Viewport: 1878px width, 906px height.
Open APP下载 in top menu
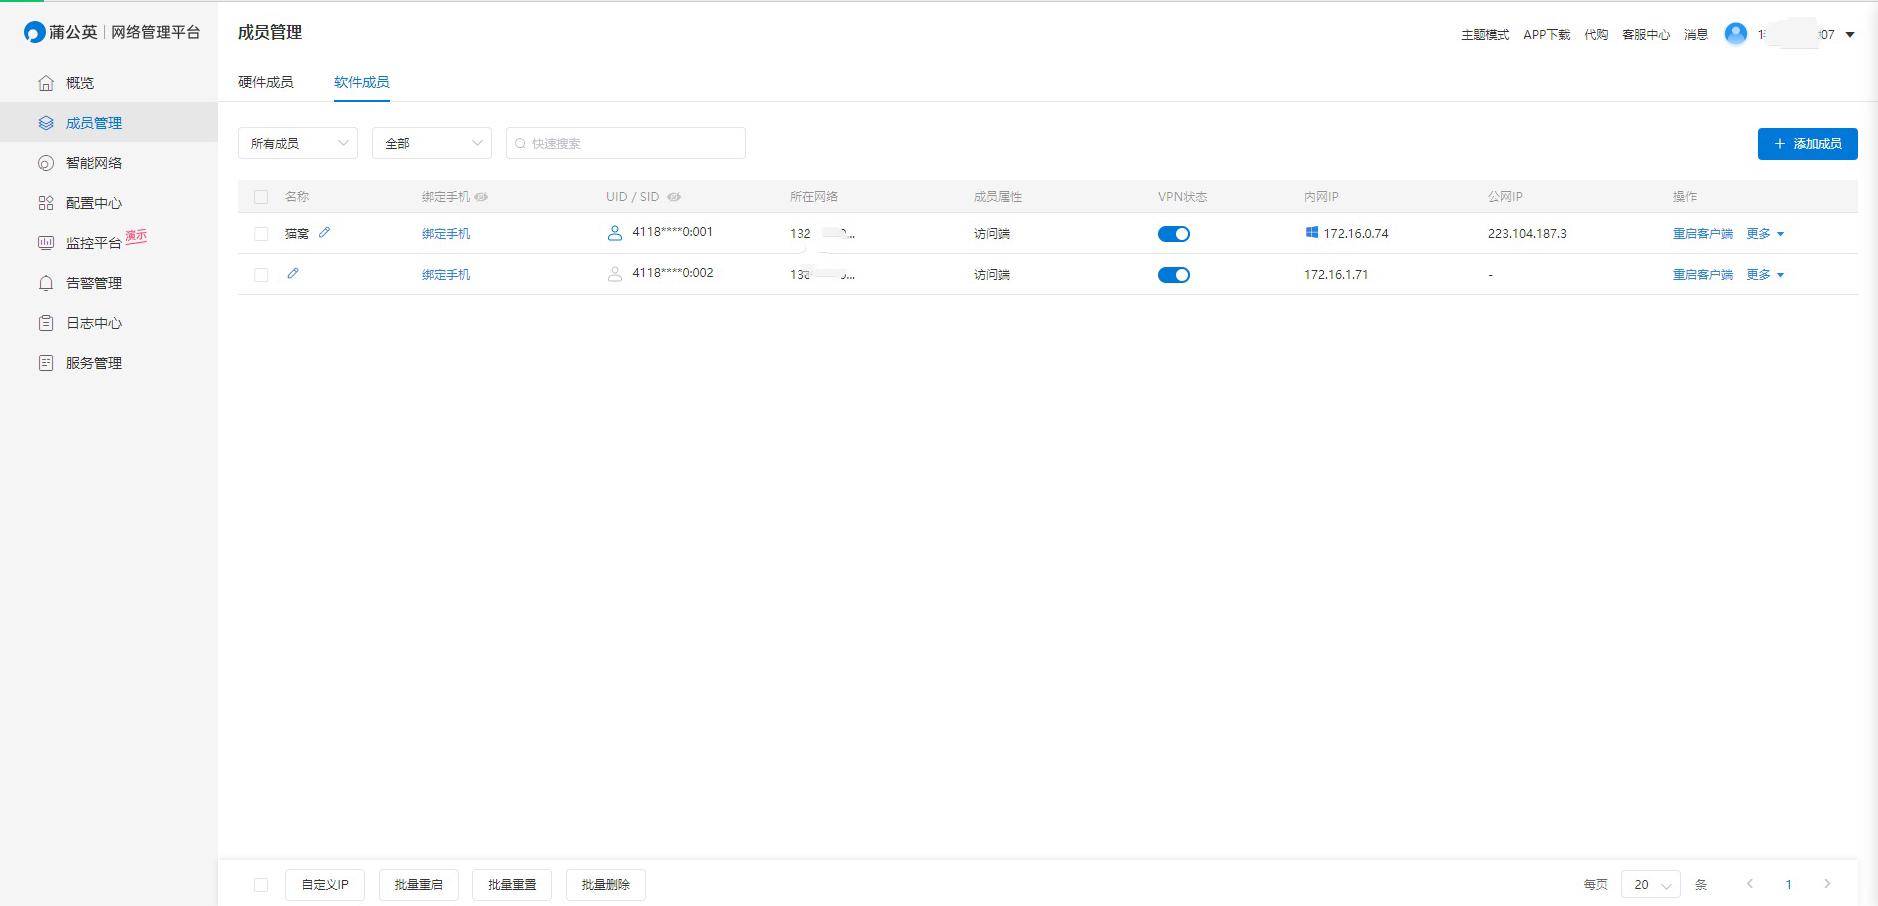tap(1547, 35)
